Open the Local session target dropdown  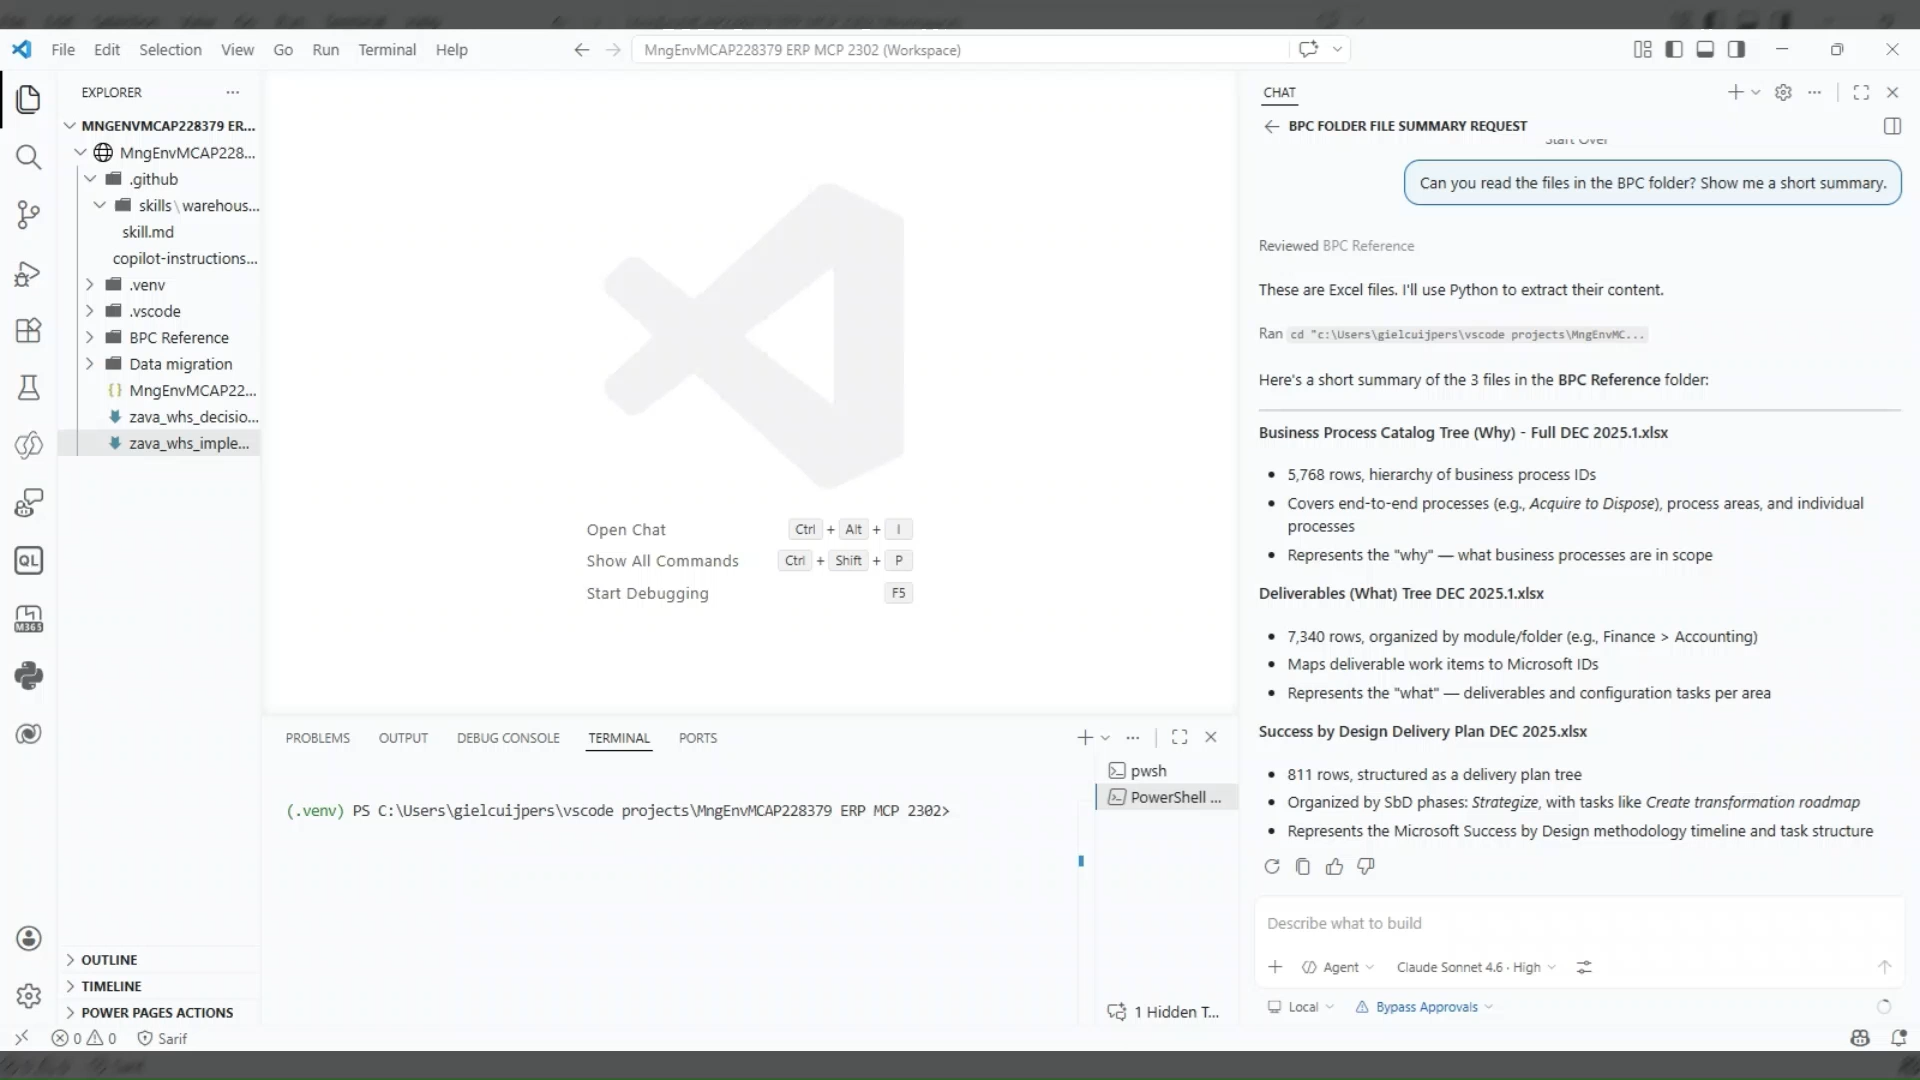pos(1300,1007)
